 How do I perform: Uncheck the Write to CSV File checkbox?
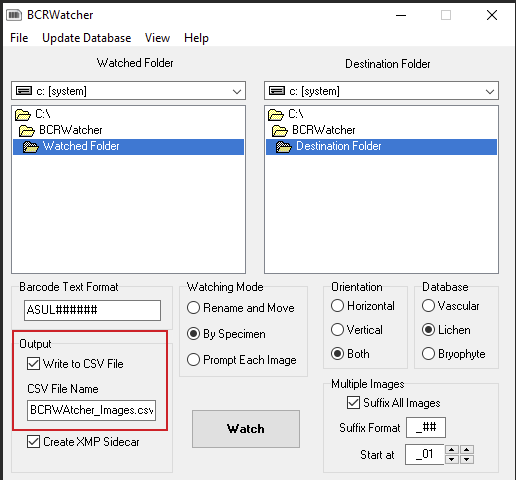click(x=33, y=363)
